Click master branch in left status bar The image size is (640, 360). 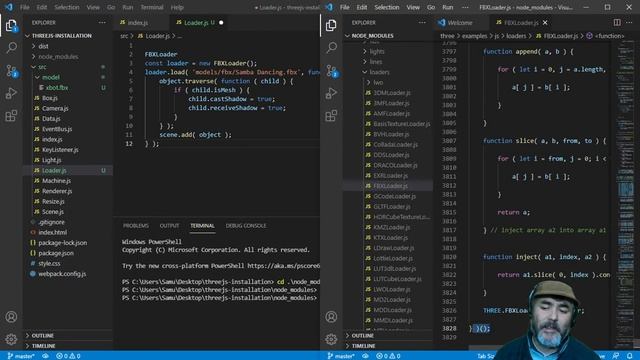(x=21, y=356)
